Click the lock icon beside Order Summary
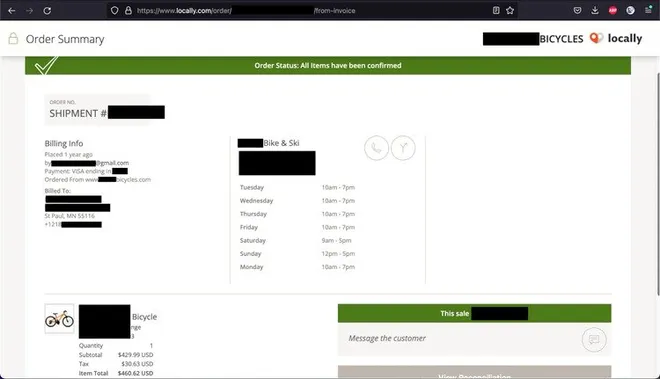 (x=13, y=39)
